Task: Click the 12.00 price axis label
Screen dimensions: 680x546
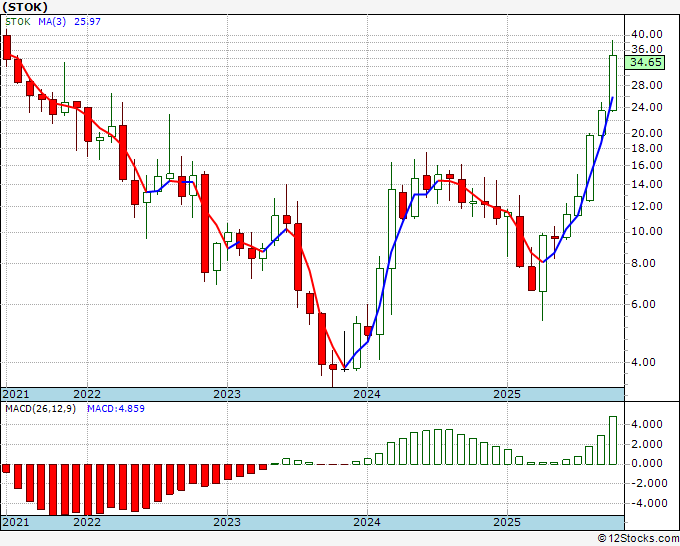Action: coord(647,206)
